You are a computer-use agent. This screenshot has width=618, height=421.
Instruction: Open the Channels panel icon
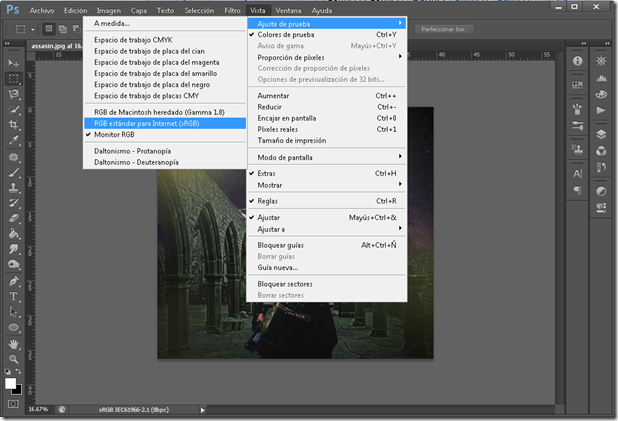coord(601,151)
